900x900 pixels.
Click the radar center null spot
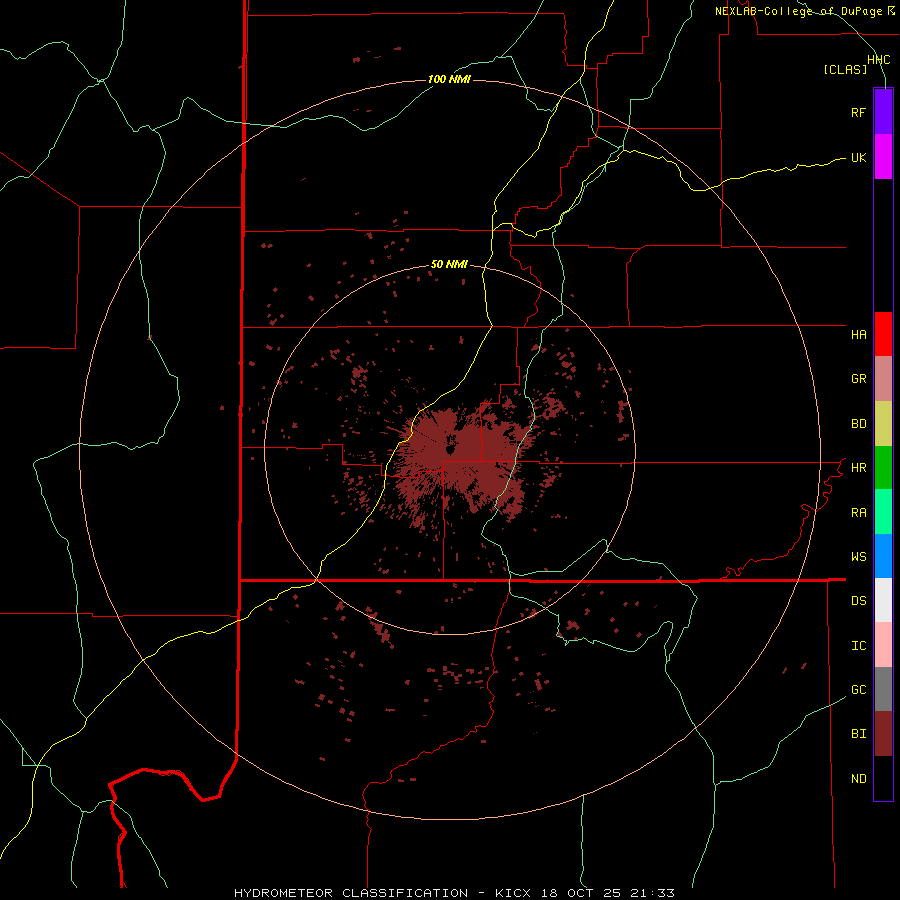point(451,444)
